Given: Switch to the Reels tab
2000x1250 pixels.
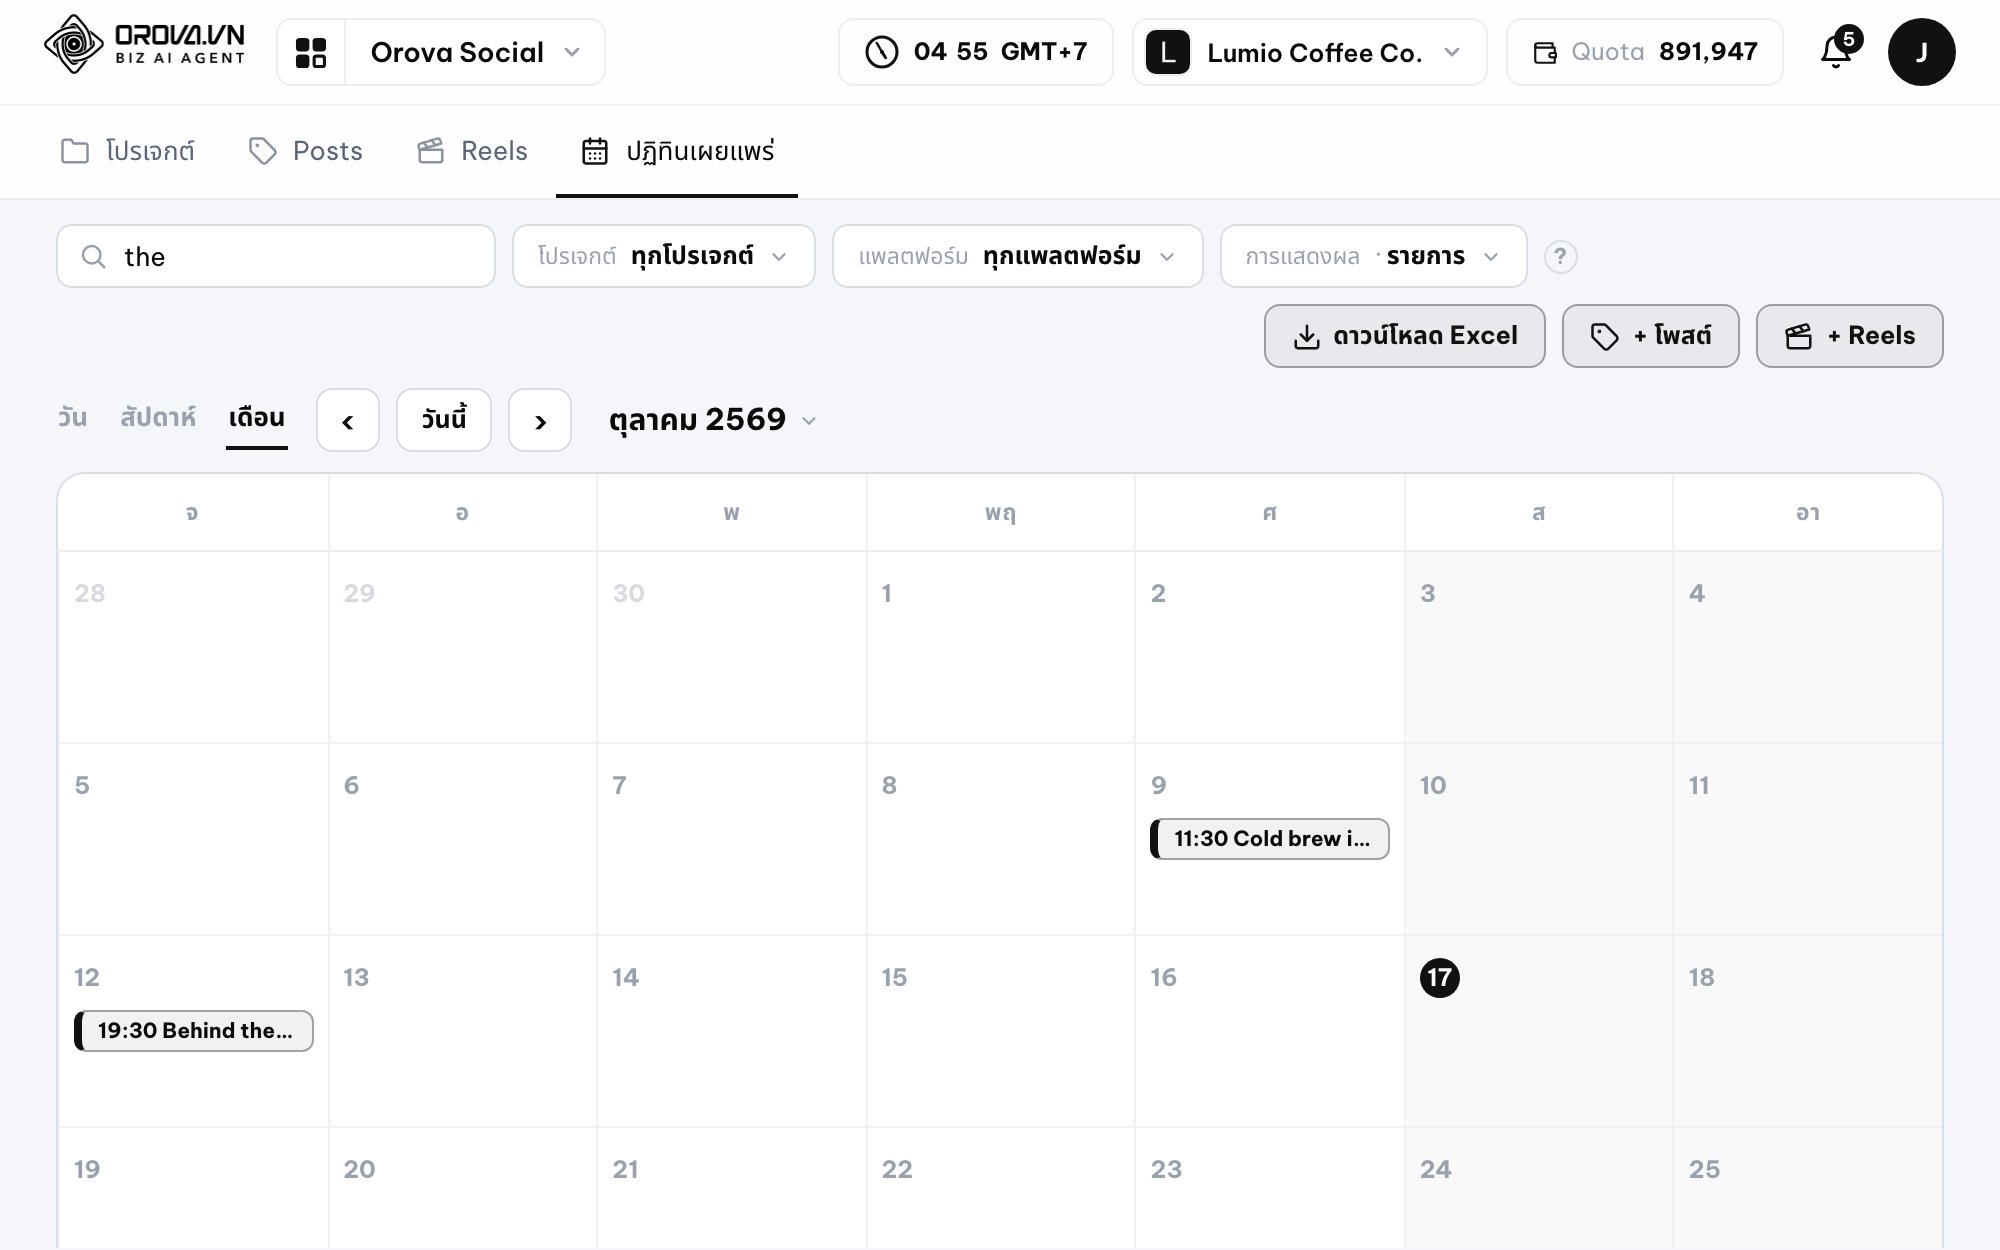Looking at the screenshot, I should tap(472, 151).
